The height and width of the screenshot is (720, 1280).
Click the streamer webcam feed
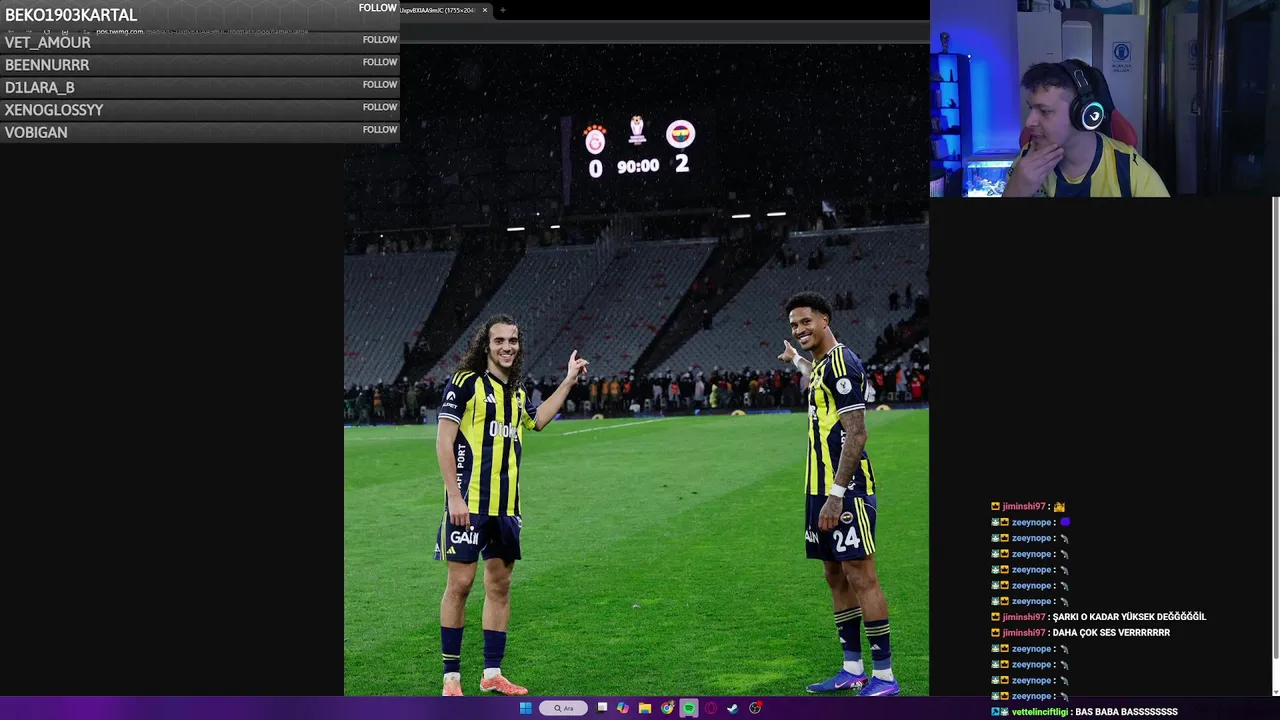pyautogui.click(x=1105, y=98)
